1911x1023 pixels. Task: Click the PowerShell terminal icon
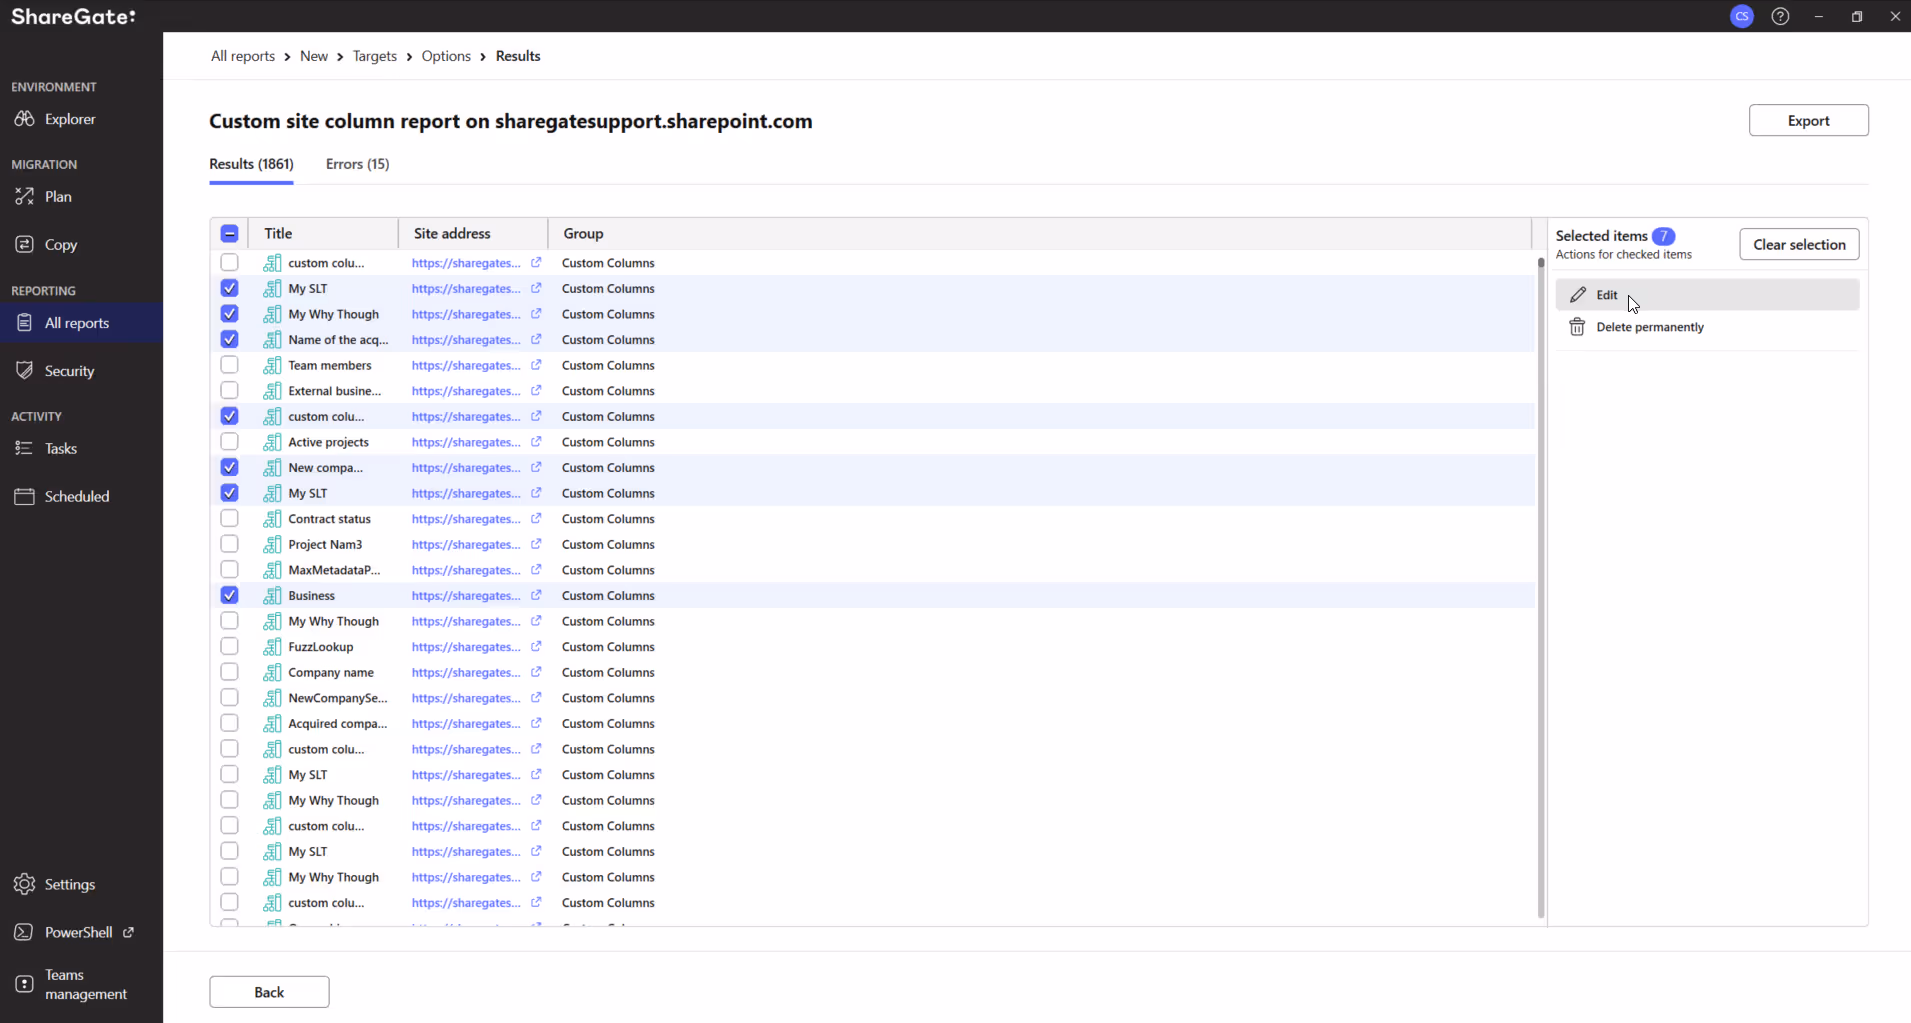[24, 932]
